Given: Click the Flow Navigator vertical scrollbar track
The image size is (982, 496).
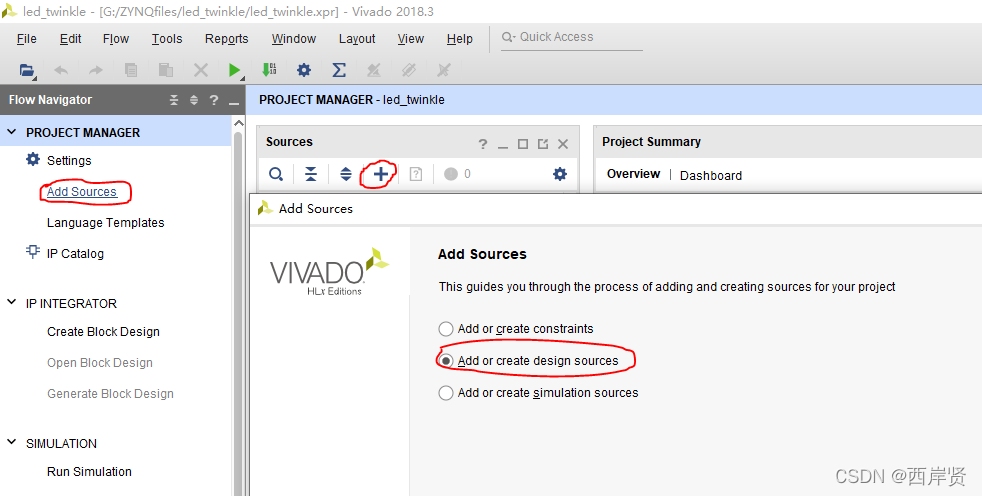Looking at the screenshot, I should (x=238, y=313).
